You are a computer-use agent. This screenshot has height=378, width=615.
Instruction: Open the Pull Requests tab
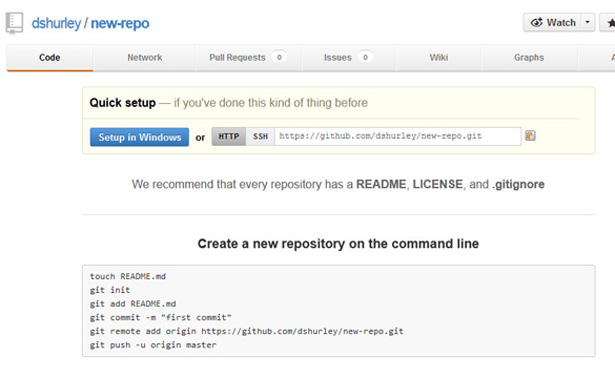coord(248,58)
